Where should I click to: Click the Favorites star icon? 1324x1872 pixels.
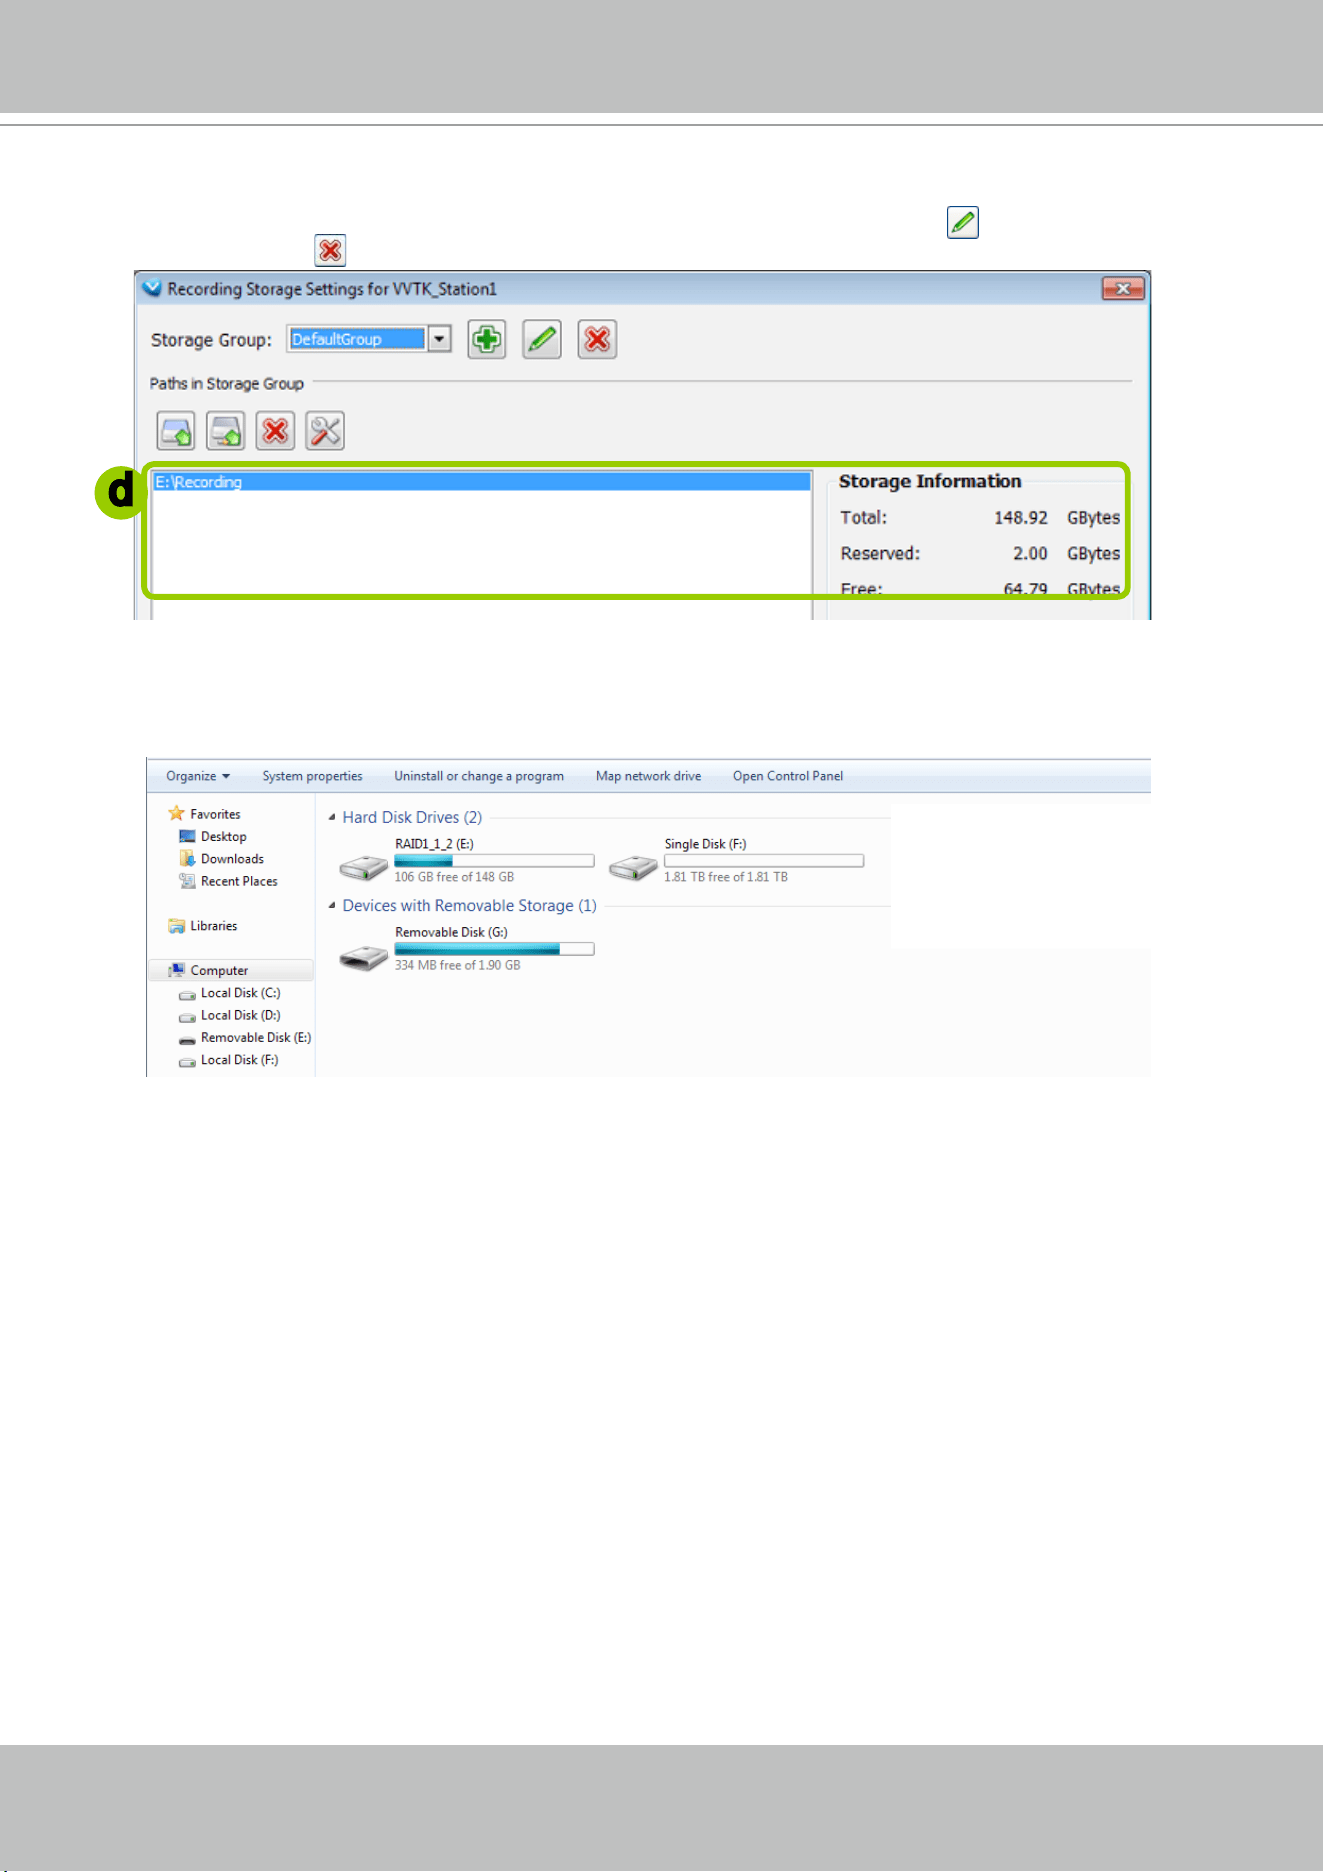pos(176,813)
